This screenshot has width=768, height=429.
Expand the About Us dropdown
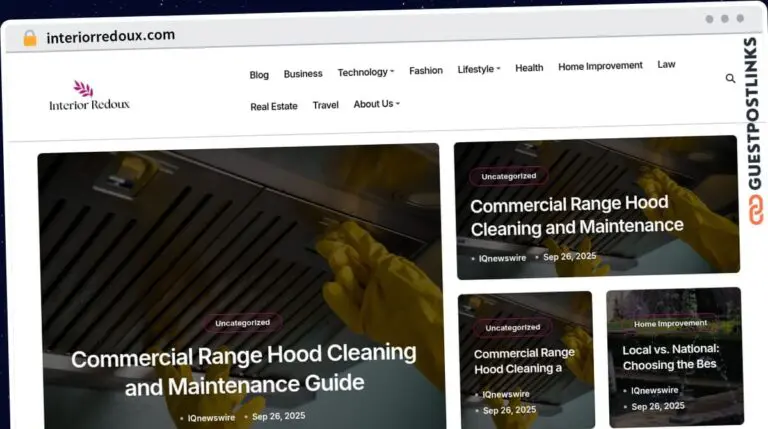[377, 104]
